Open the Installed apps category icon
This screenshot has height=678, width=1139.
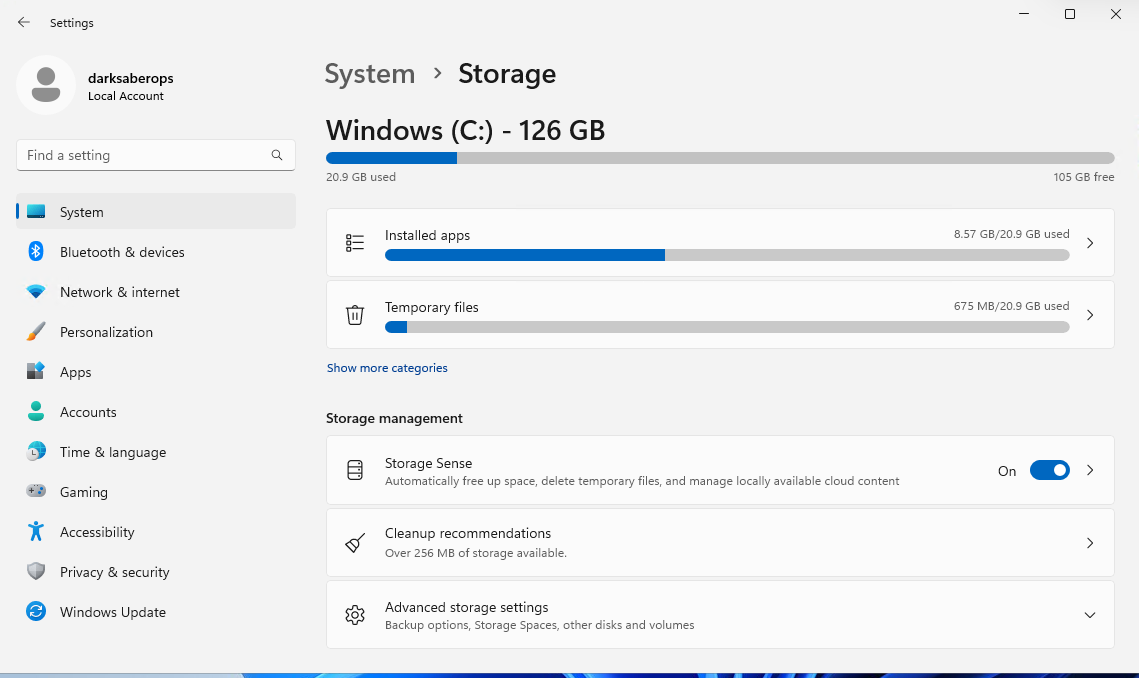coord(355,242)
